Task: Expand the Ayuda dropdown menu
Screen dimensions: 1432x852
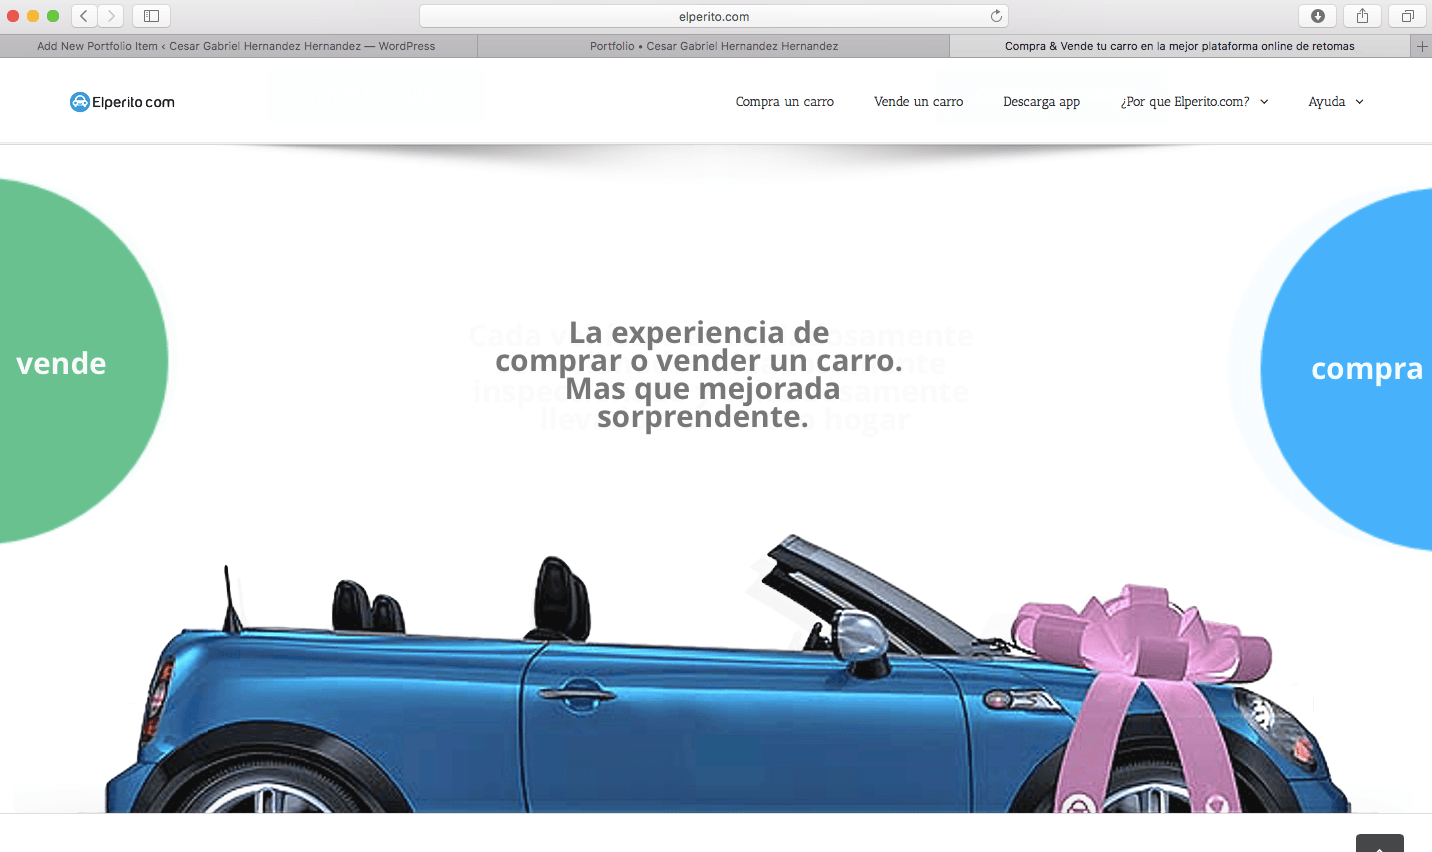Action: [x=1336, y=102]
